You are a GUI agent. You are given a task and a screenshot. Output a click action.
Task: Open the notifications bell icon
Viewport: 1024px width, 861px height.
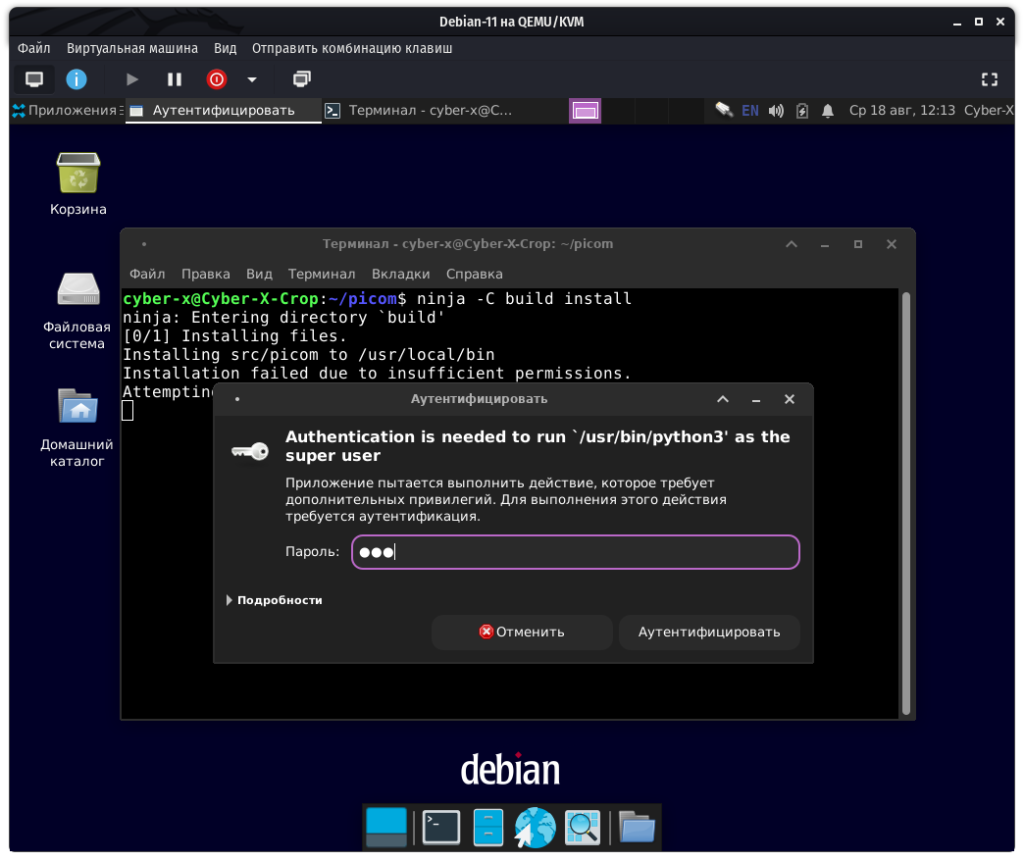[828, 110]
